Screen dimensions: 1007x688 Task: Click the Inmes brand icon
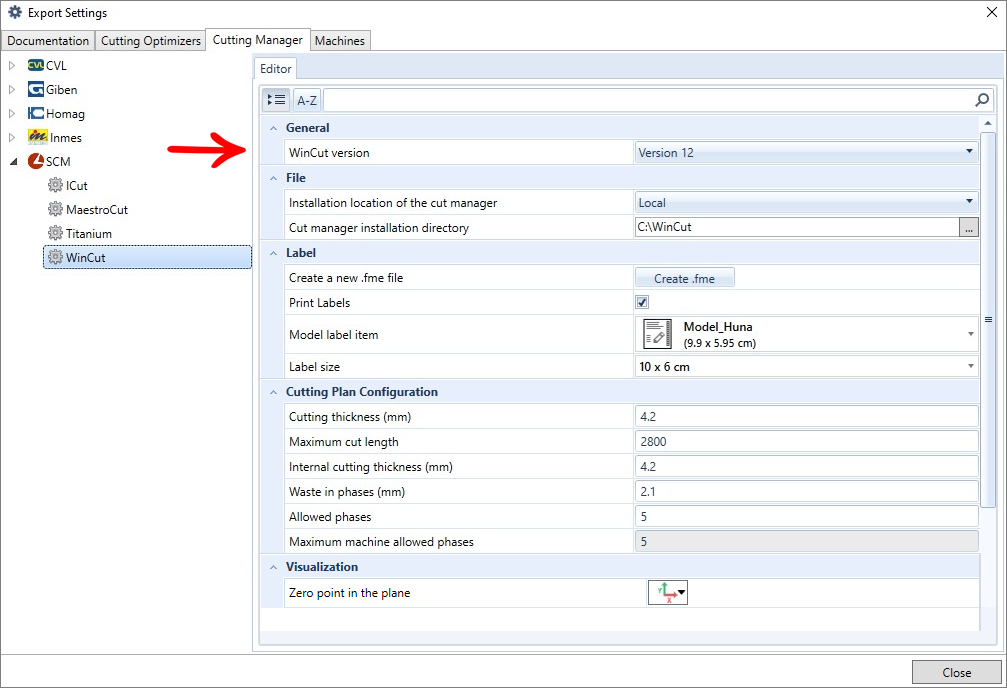click(x=38, y=137)
